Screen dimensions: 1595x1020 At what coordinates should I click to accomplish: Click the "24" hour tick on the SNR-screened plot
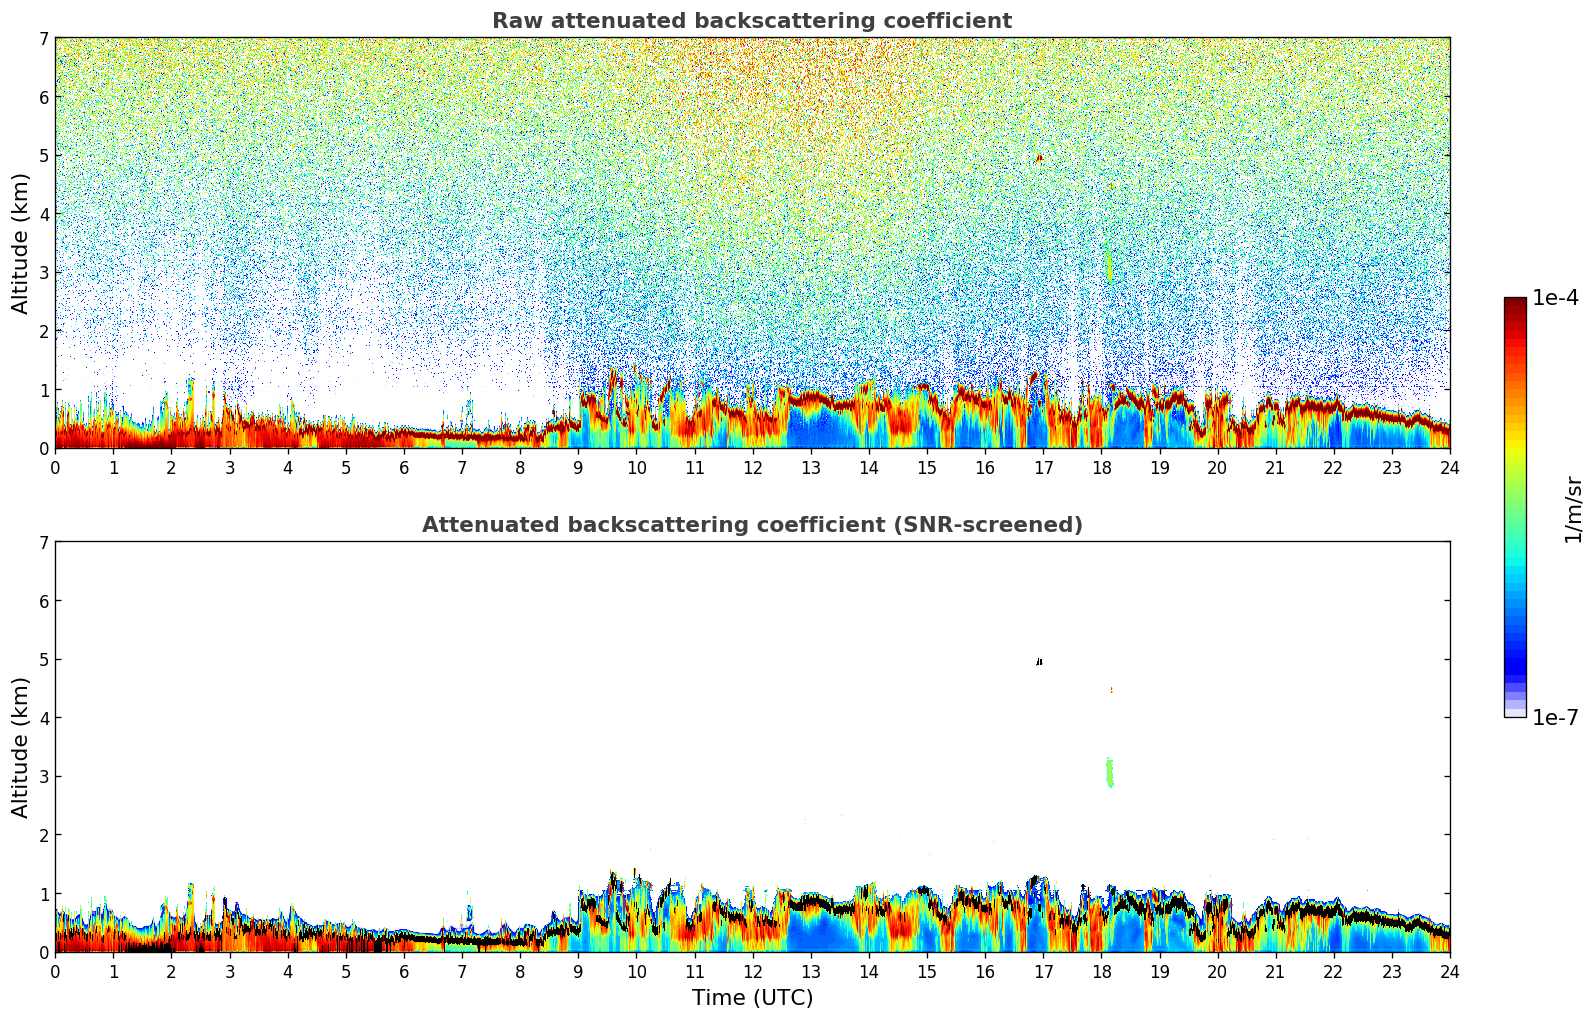[1449, 972]
